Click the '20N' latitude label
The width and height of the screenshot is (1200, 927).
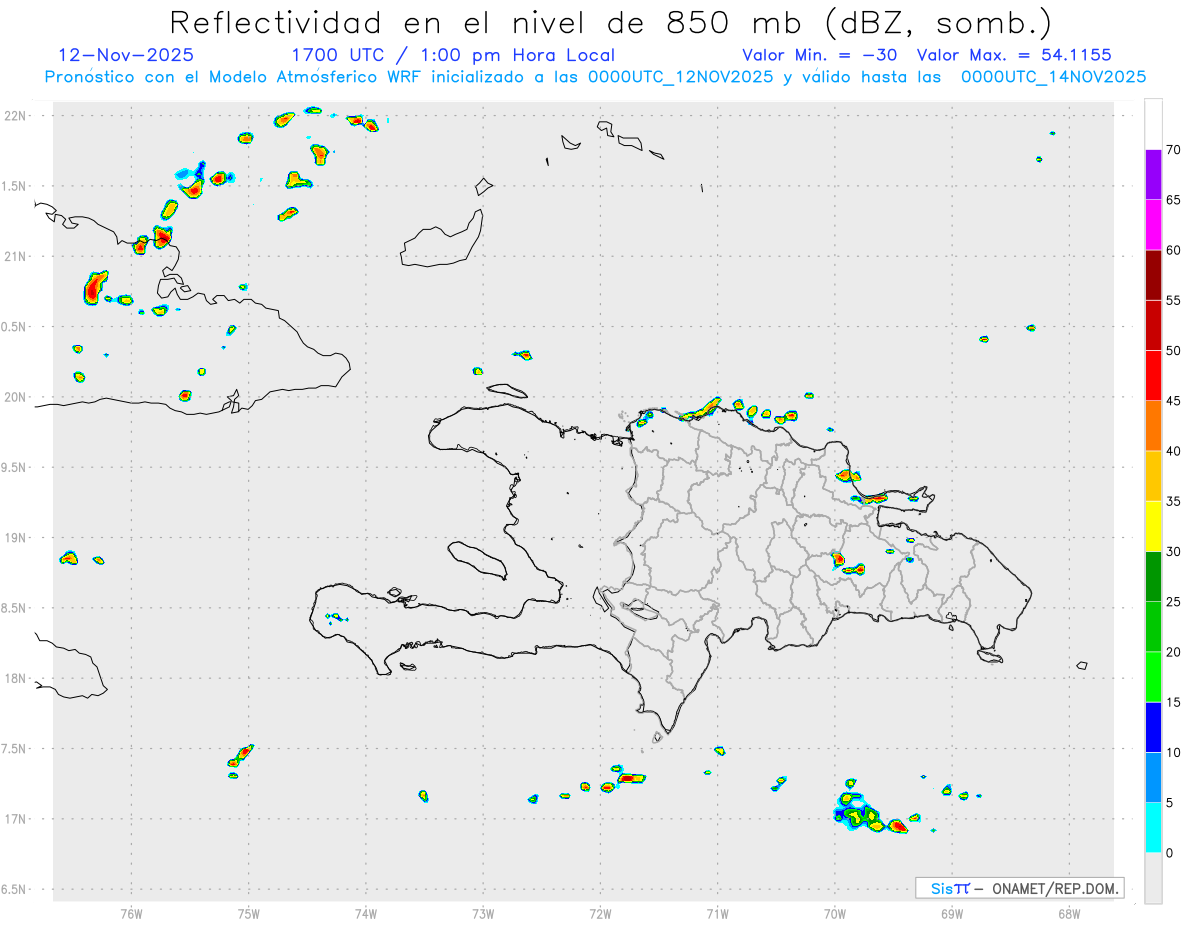point(16,397)
